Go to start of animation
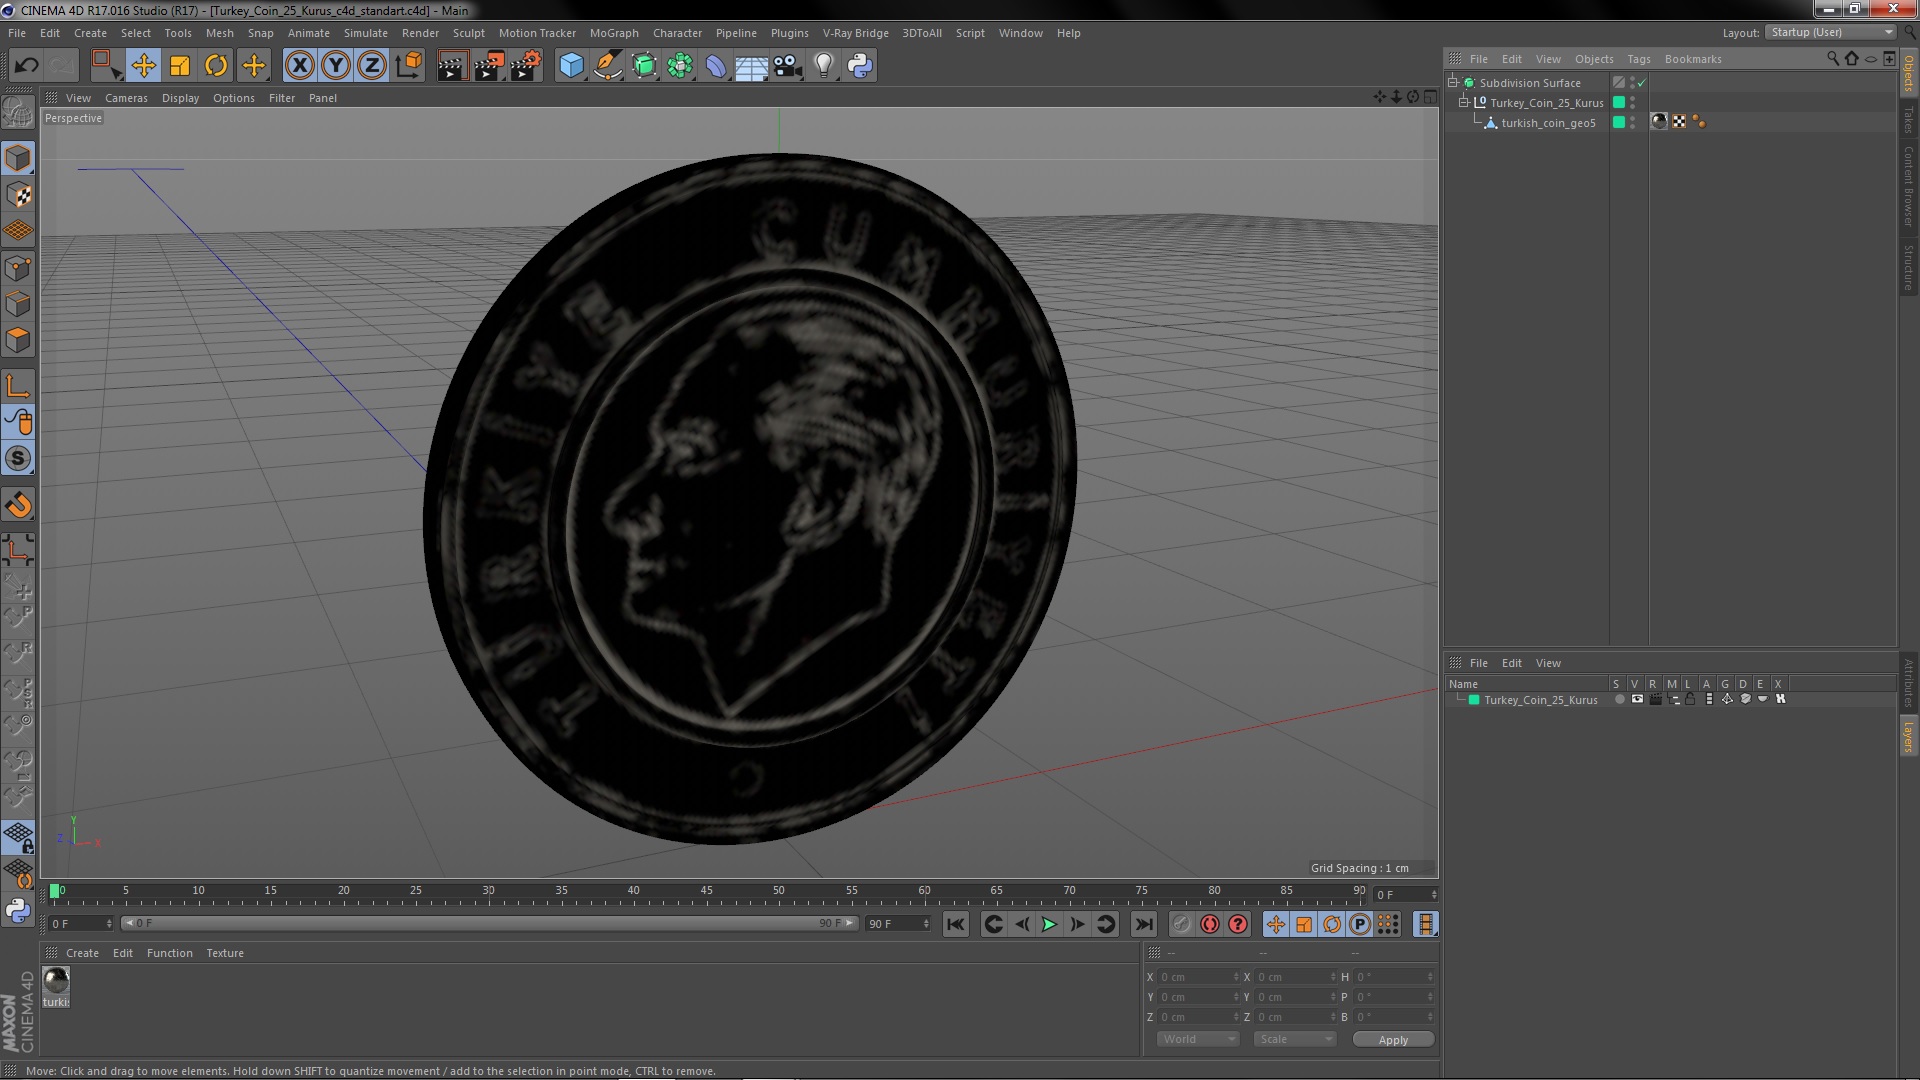Viewport: 1920px width, 1080px height. [x=956, y=924]
